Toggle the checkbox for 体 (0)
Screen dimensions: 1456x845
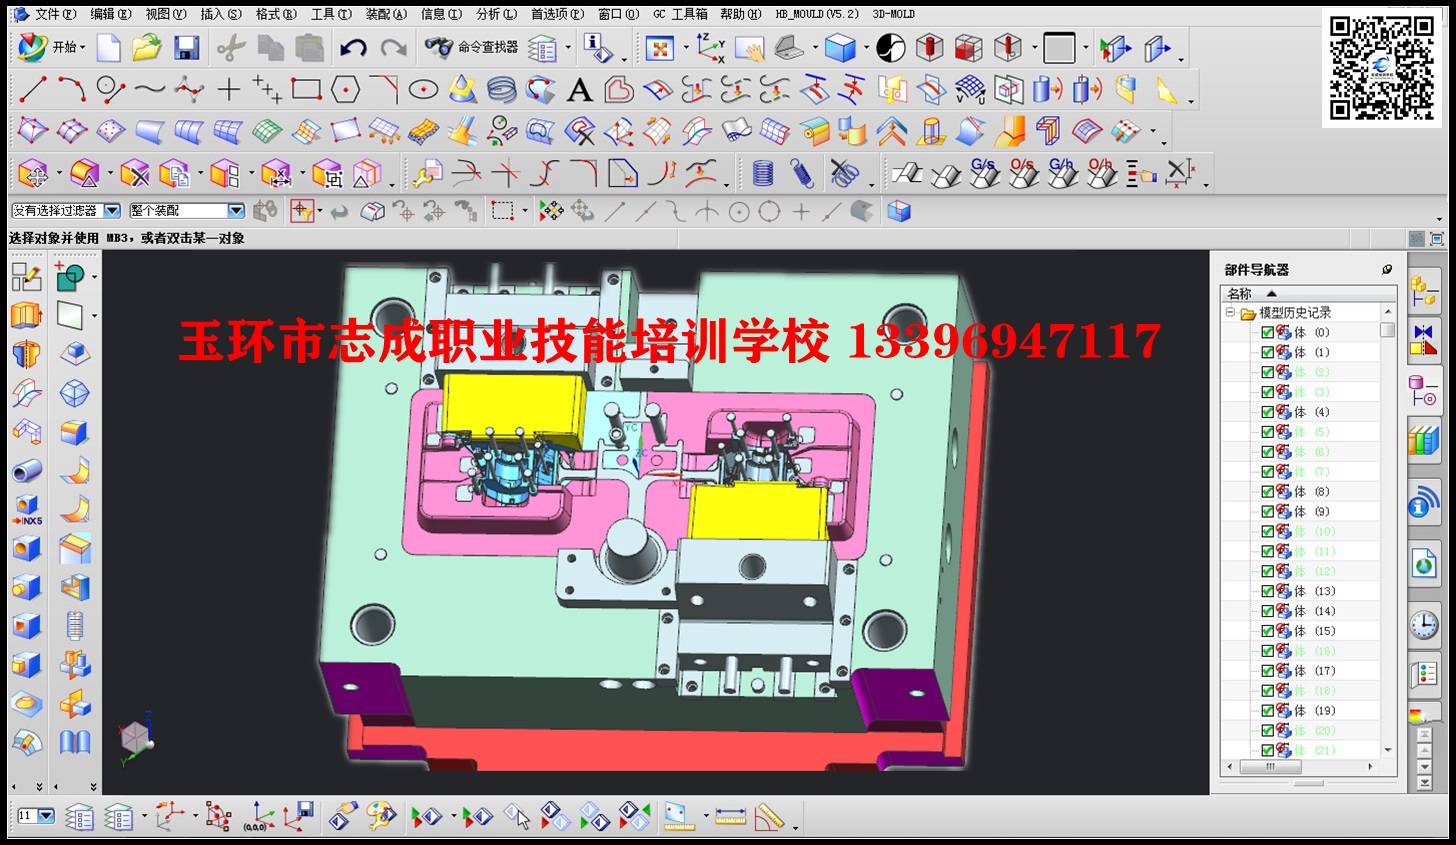[x=1267, y=332]
